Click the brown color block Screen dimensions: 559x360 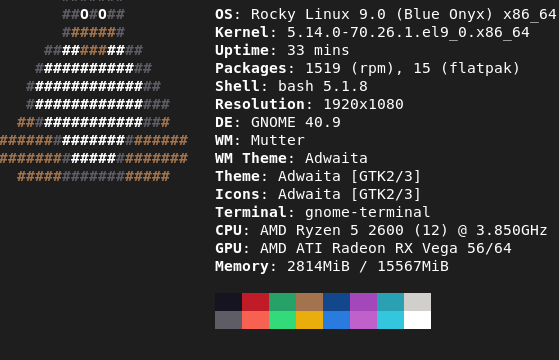click(309, 302)
